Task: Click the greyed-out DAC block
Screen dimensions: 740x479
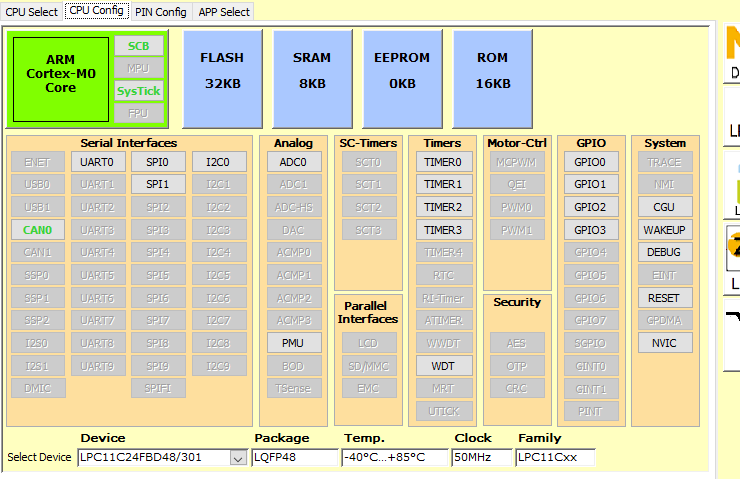Action: [294, 230]
